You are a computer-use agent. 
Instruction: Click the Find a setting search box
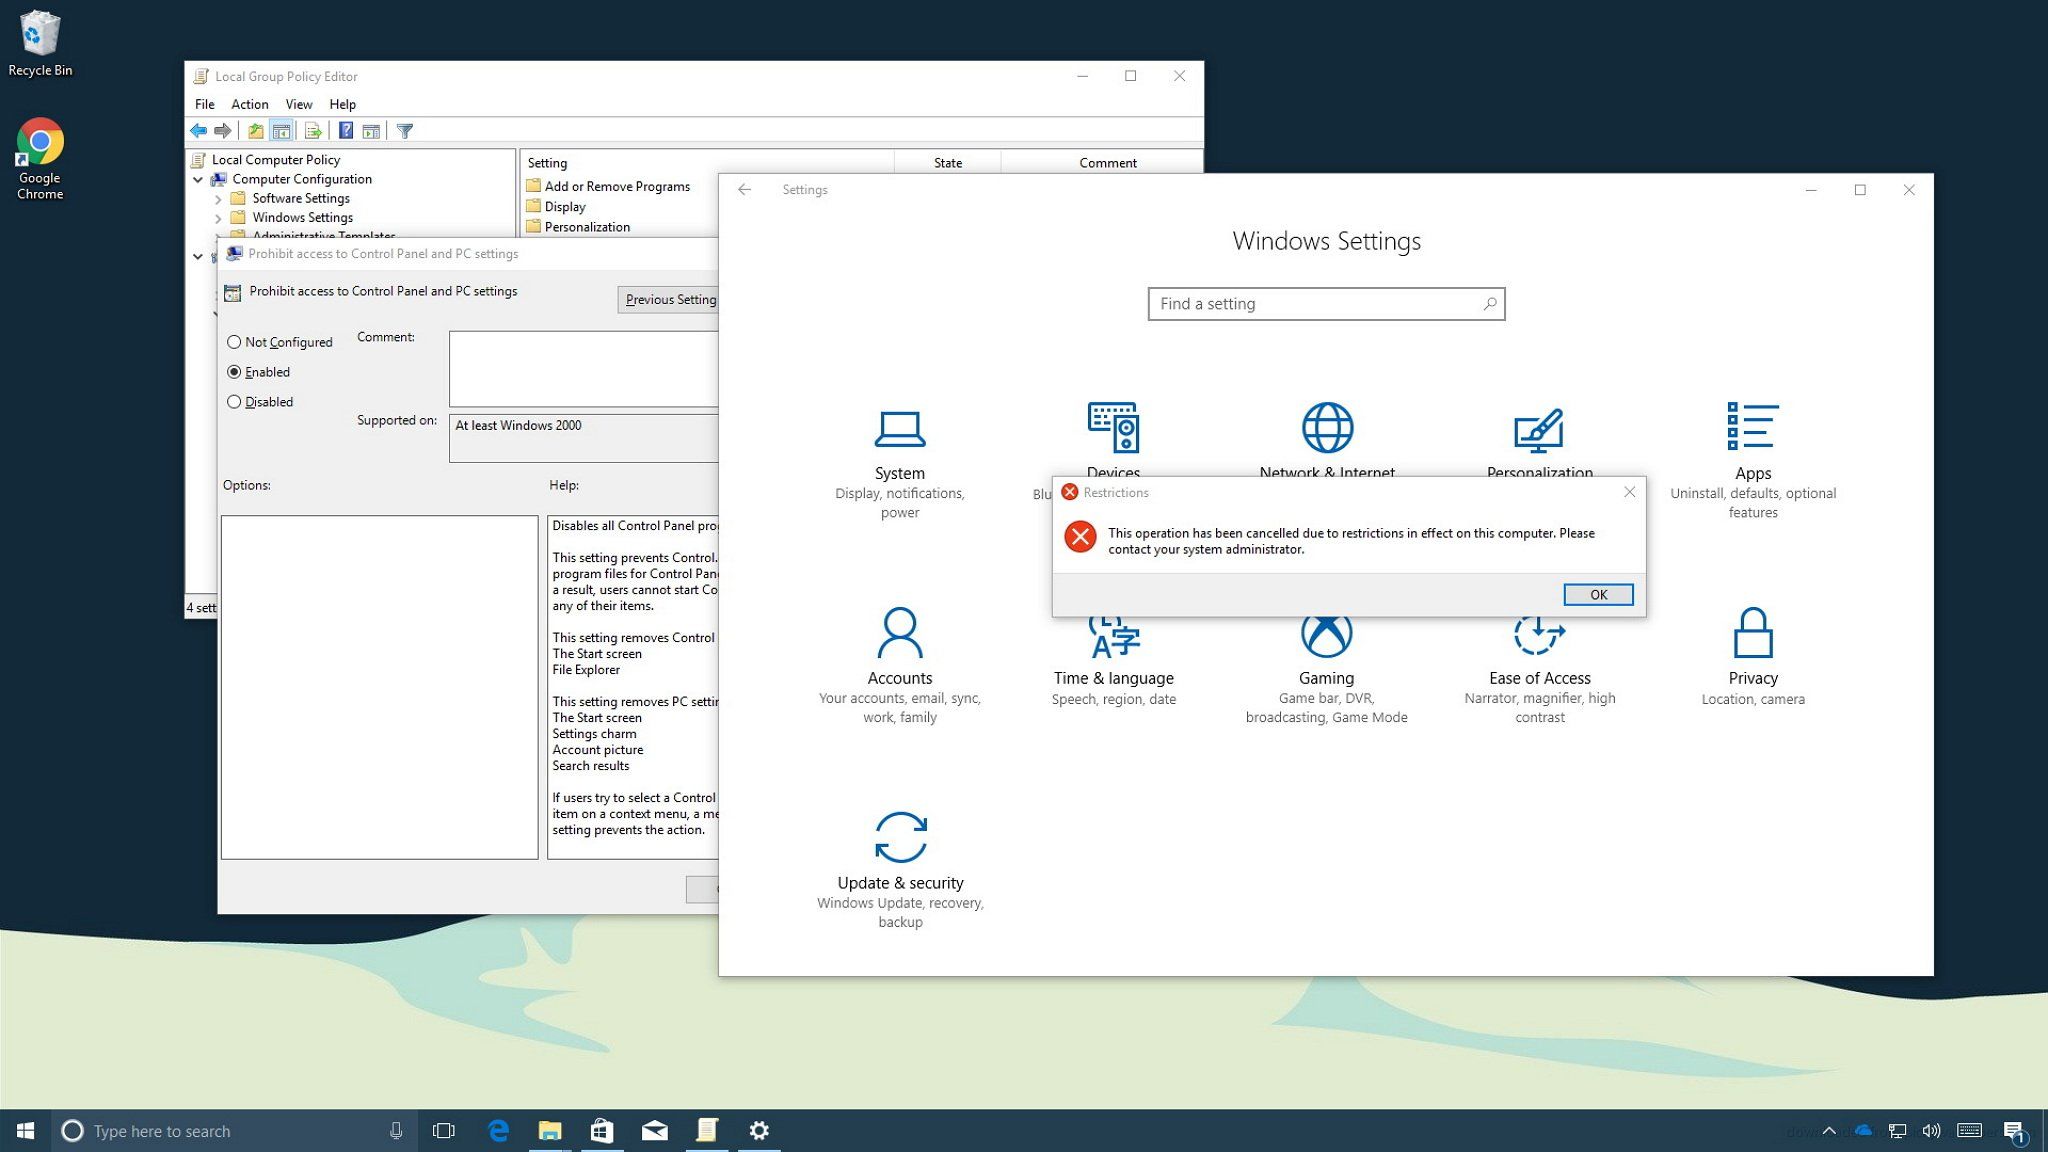pyautogui.click(x=1316, y=304)
